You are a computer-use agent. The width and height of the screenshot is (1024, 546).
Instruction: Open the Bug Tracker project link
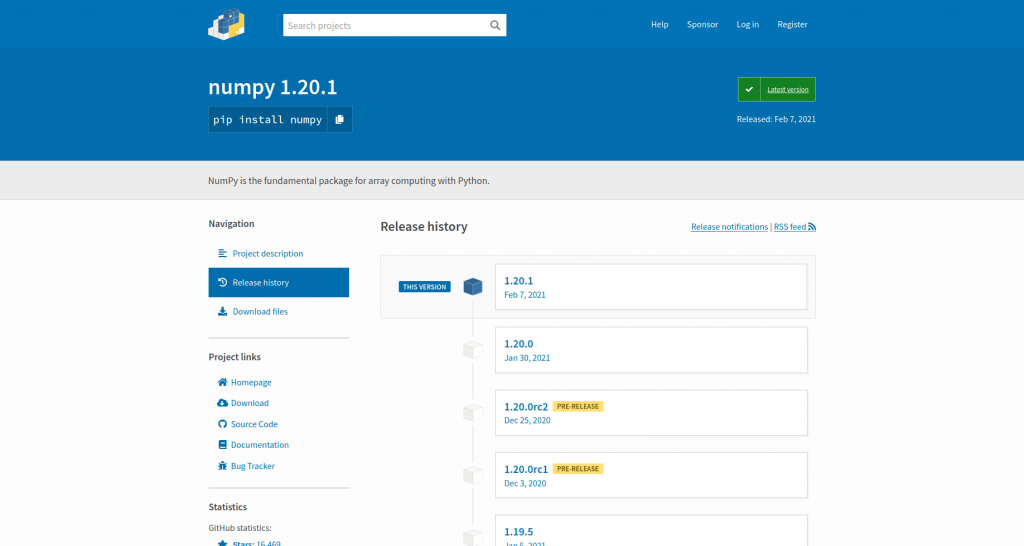(x=252, y=466)
